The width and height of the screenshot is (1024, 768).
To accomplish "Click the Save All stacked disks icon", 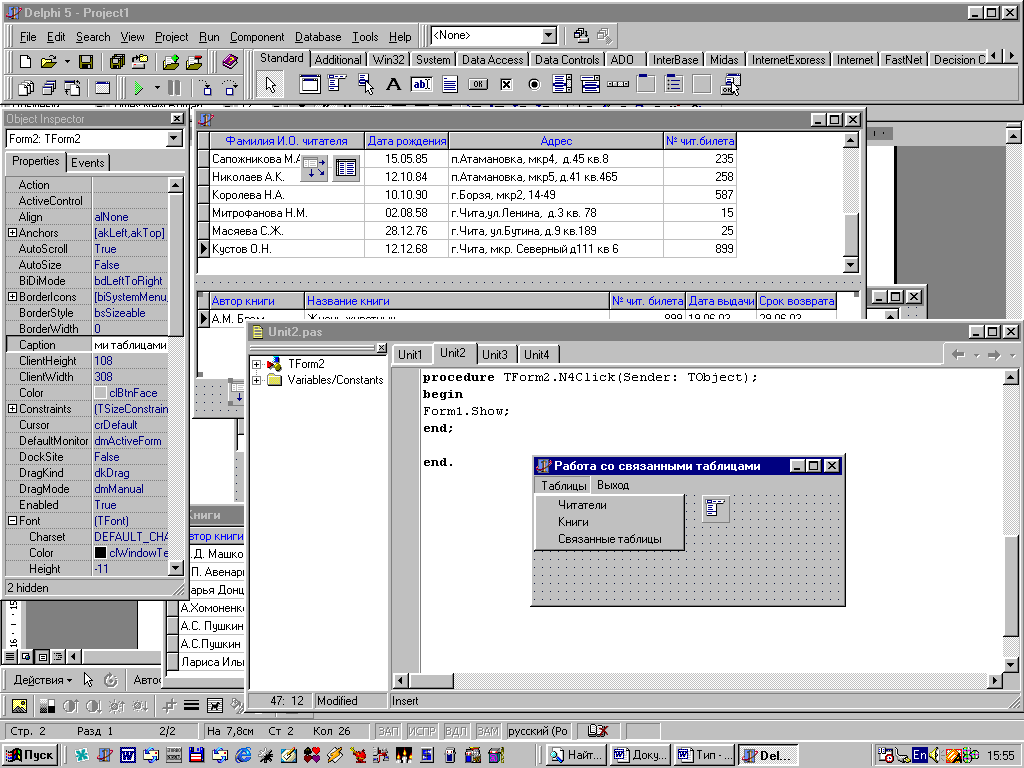I will [118, 61].
